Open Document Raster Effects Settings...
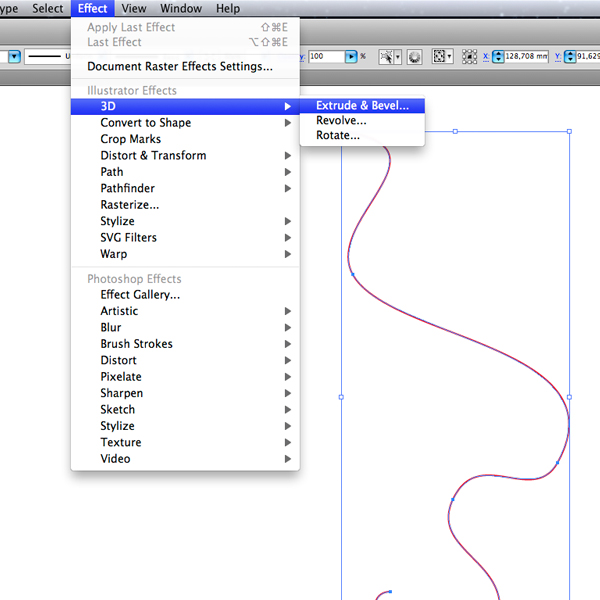This screenshot has width=600, height=600. pos(185,67)
